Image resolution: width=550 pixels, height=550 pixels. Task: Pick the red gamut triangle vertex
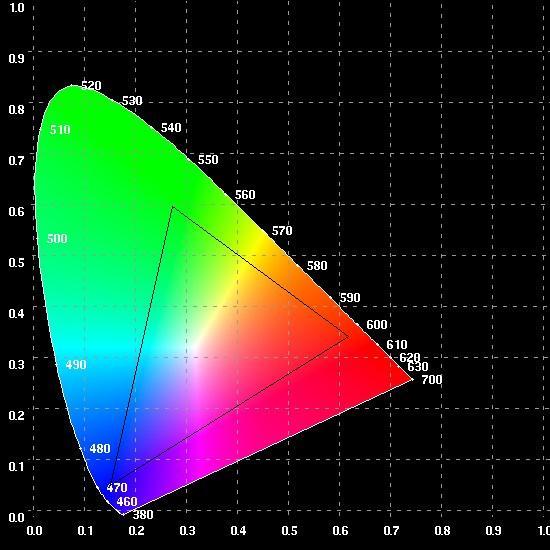point(348,337)
